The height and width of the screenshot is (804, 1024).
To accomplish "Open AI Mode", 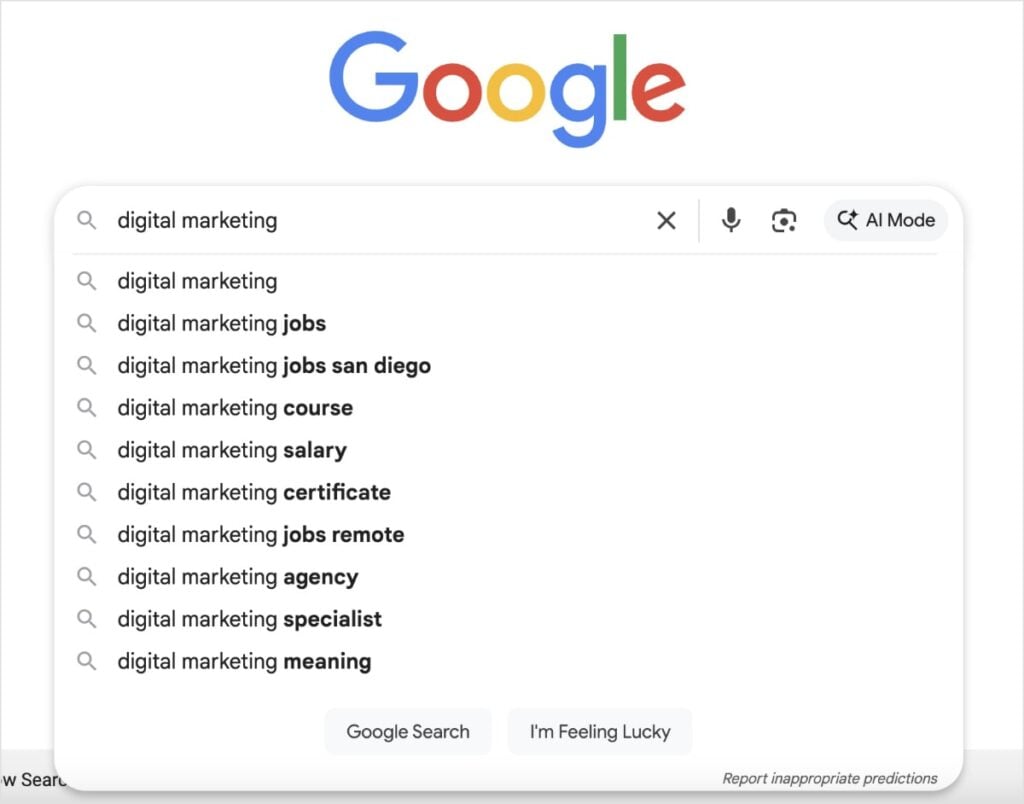I will (886, 220).
